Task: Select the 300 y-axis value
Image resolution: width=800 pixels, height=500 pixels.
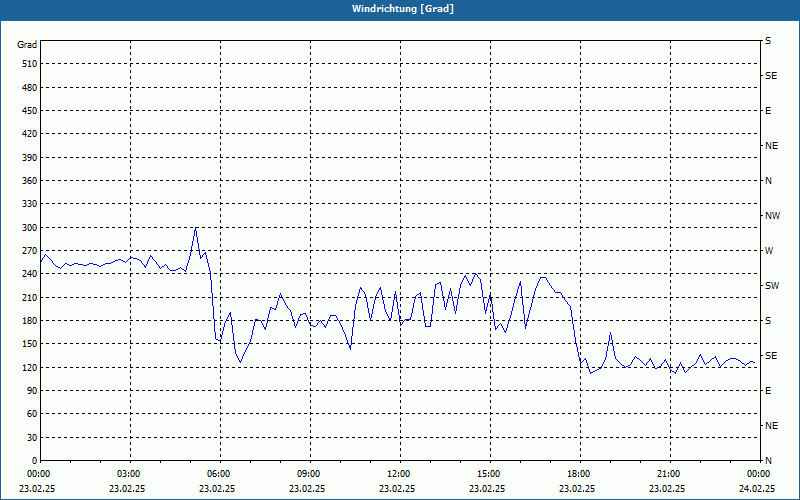Action: coord(30,228)
